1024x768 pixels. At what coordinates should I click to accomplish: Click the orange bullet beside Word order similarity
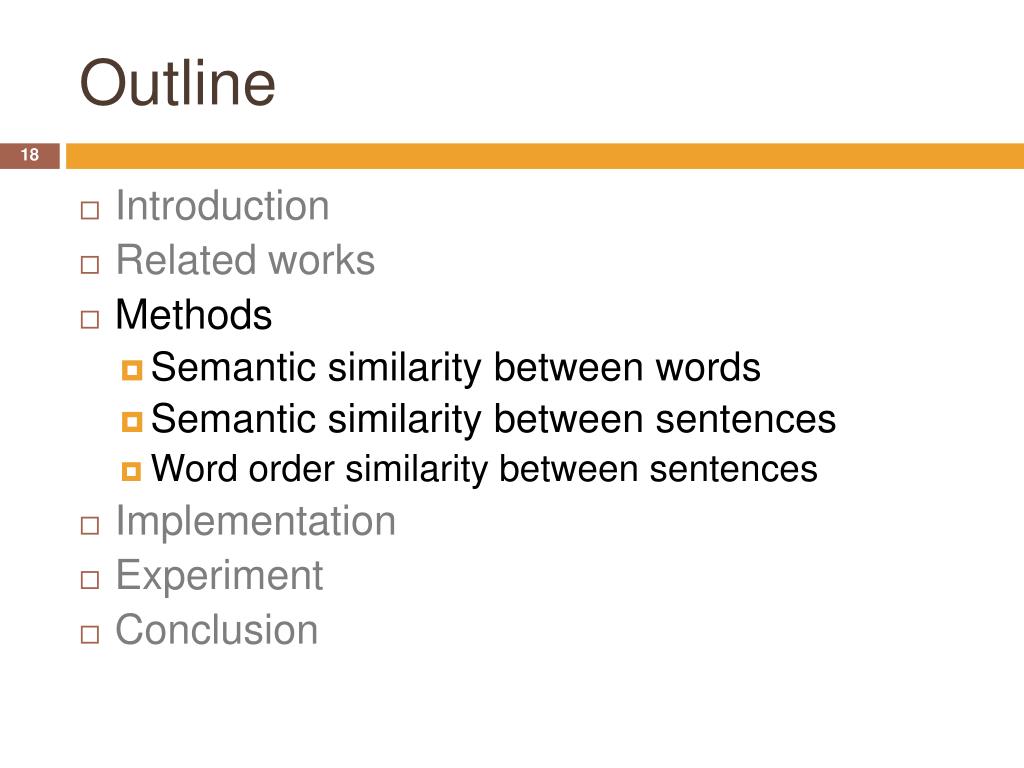click(131, 471)
